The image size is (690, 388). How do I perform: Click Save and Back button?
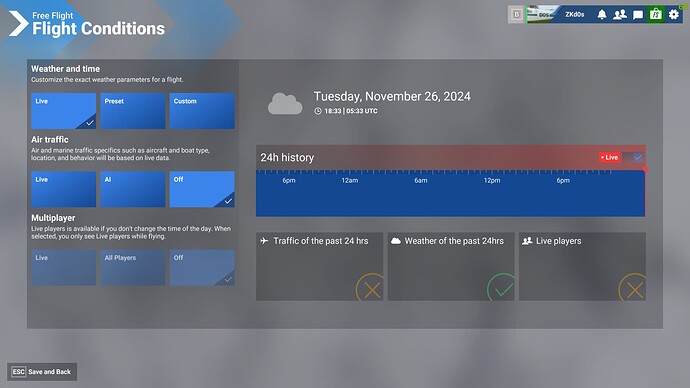click(x=42, y=372)
